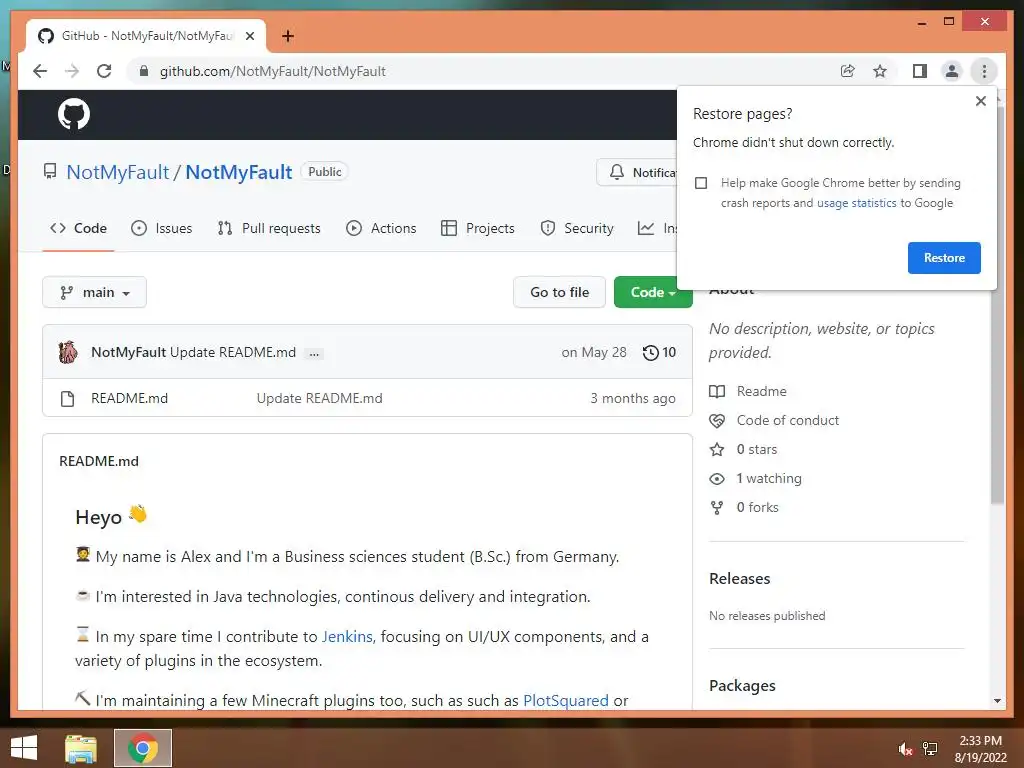Close the GitHub browser tab

point(249,36)
